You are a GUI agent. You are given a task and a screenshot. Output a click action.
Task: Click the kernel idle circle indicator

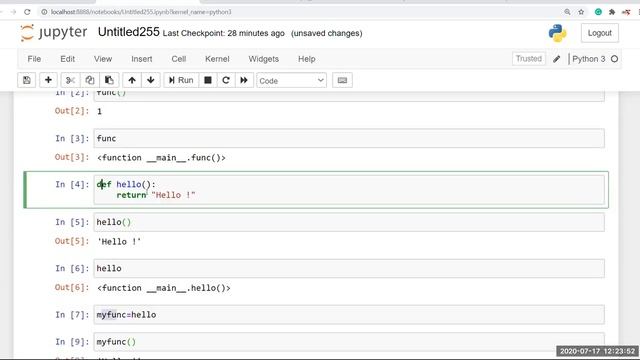coord(614,59)
